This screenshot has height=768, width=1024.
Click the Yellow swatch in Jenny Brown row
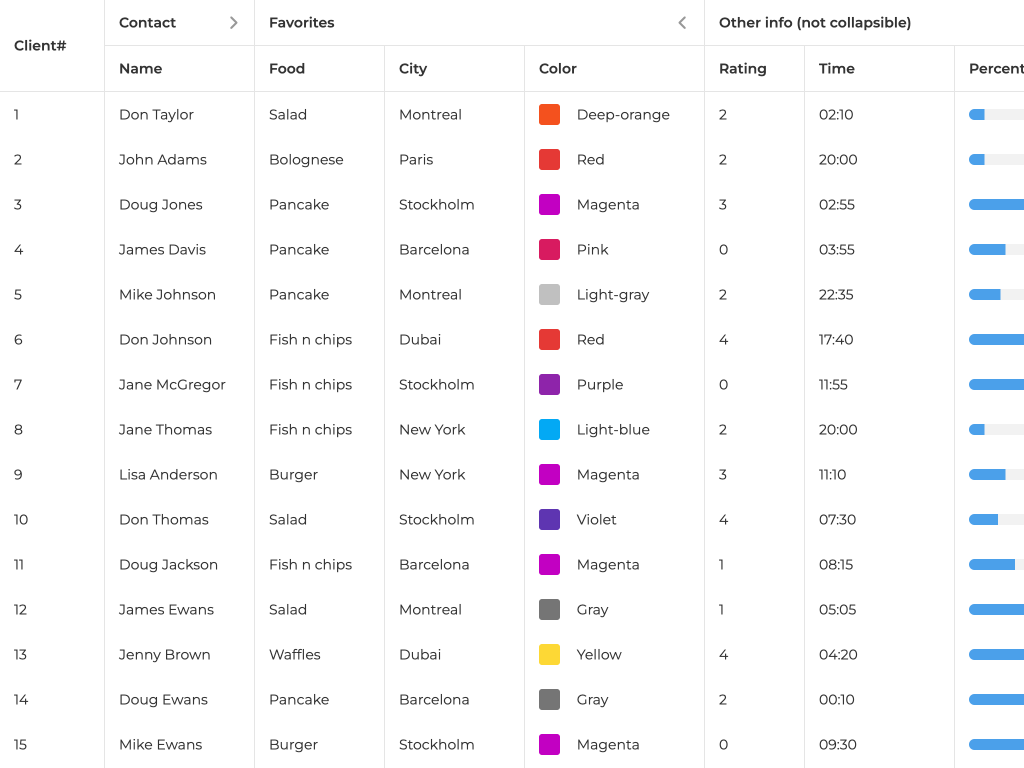549,655
